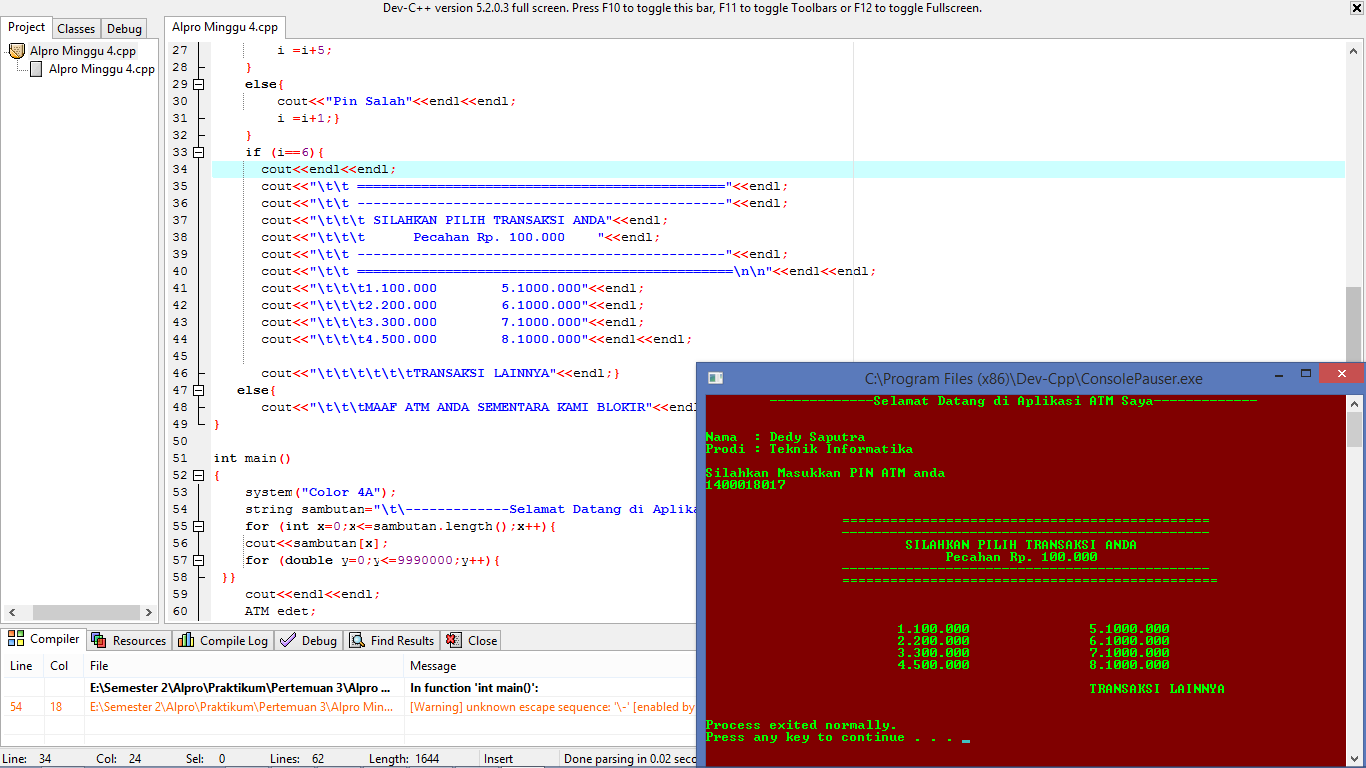Image resolution: width=1366 pixels, height=768 pixels.
Task: Click the project panel scroll left arrow
Action: (12, 612)
